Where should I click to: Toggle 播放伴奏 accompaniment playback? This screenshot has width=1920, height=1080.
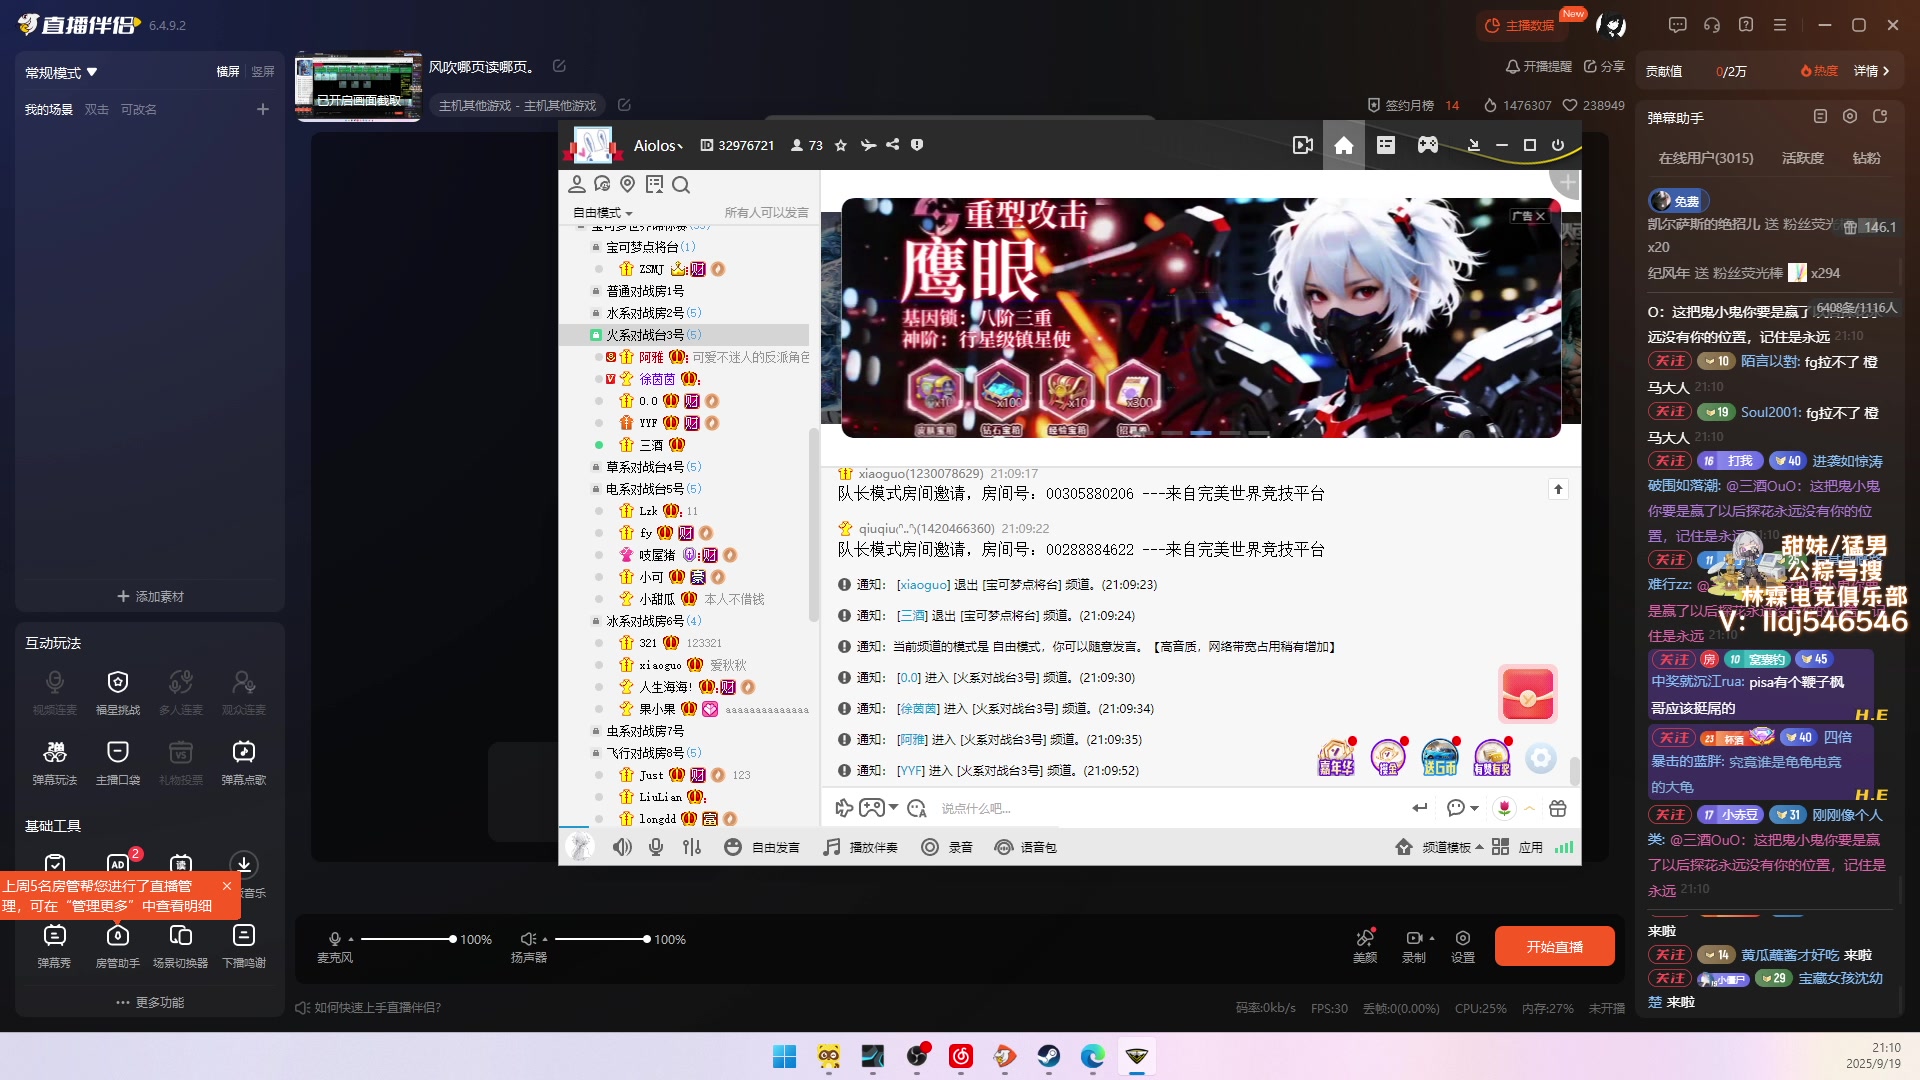pos(860,847)
